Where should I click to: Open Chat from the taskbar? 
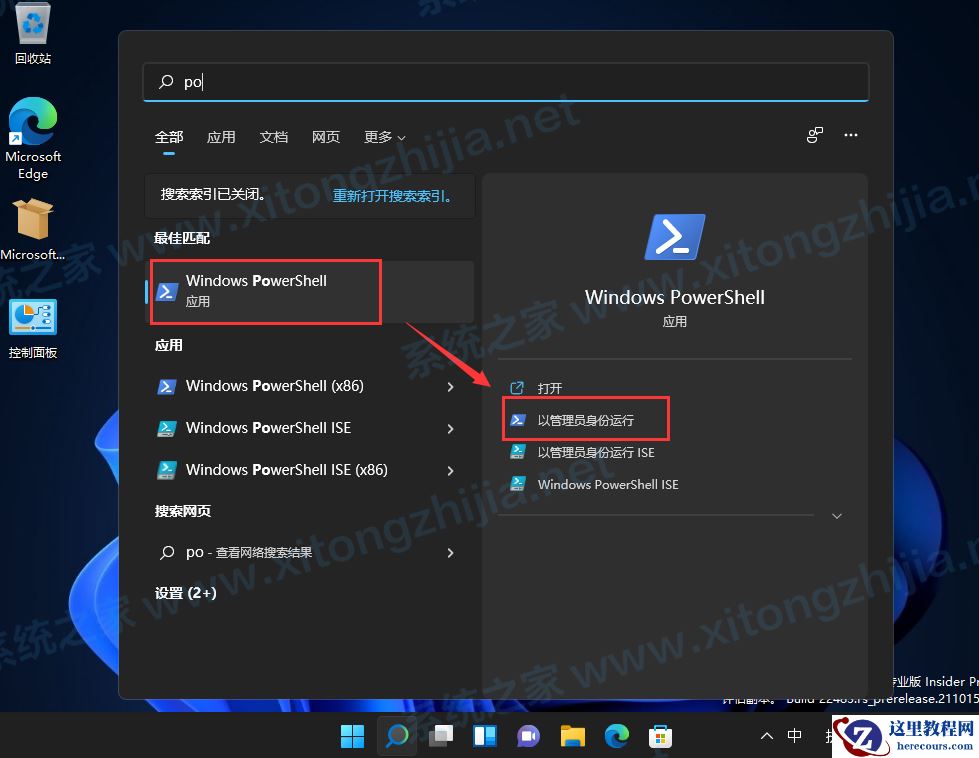tap(528, 736)
